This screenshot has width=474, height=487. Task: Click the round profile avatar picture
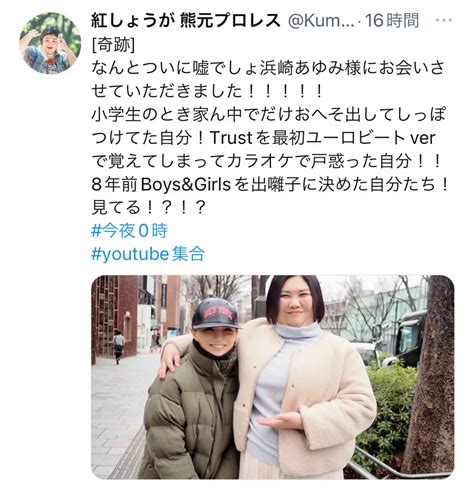coord(50,43)
